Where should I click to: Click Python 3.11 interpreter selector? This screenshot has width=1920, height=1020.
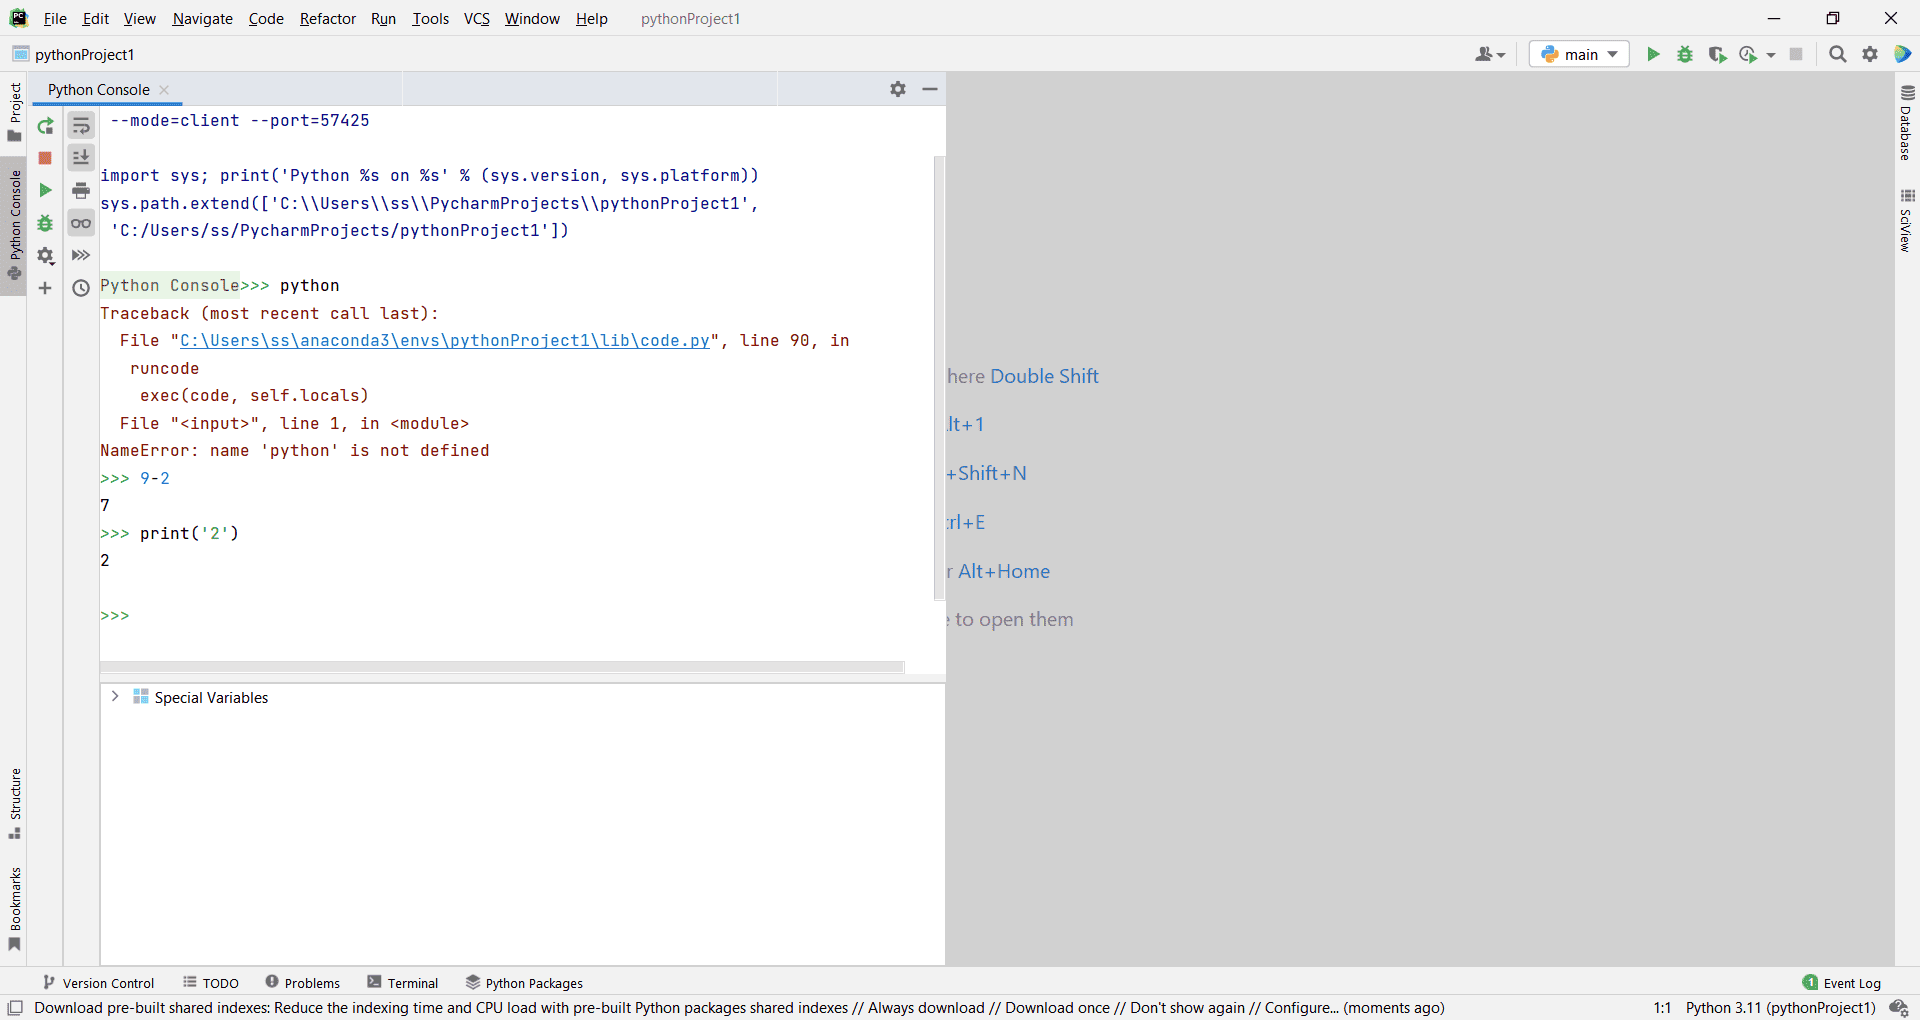[1780, 1008]
